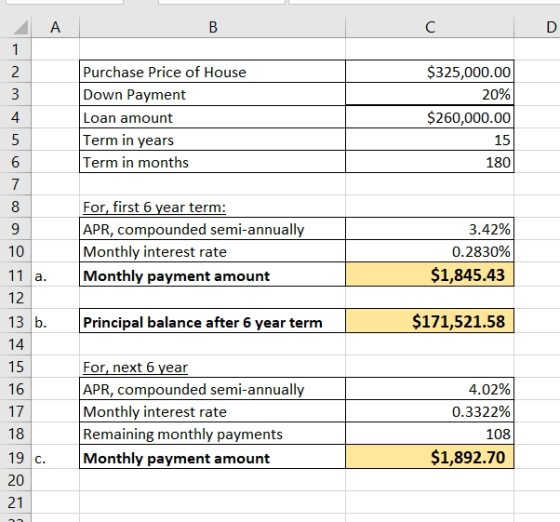Select column C header

(x=430, y=27)
